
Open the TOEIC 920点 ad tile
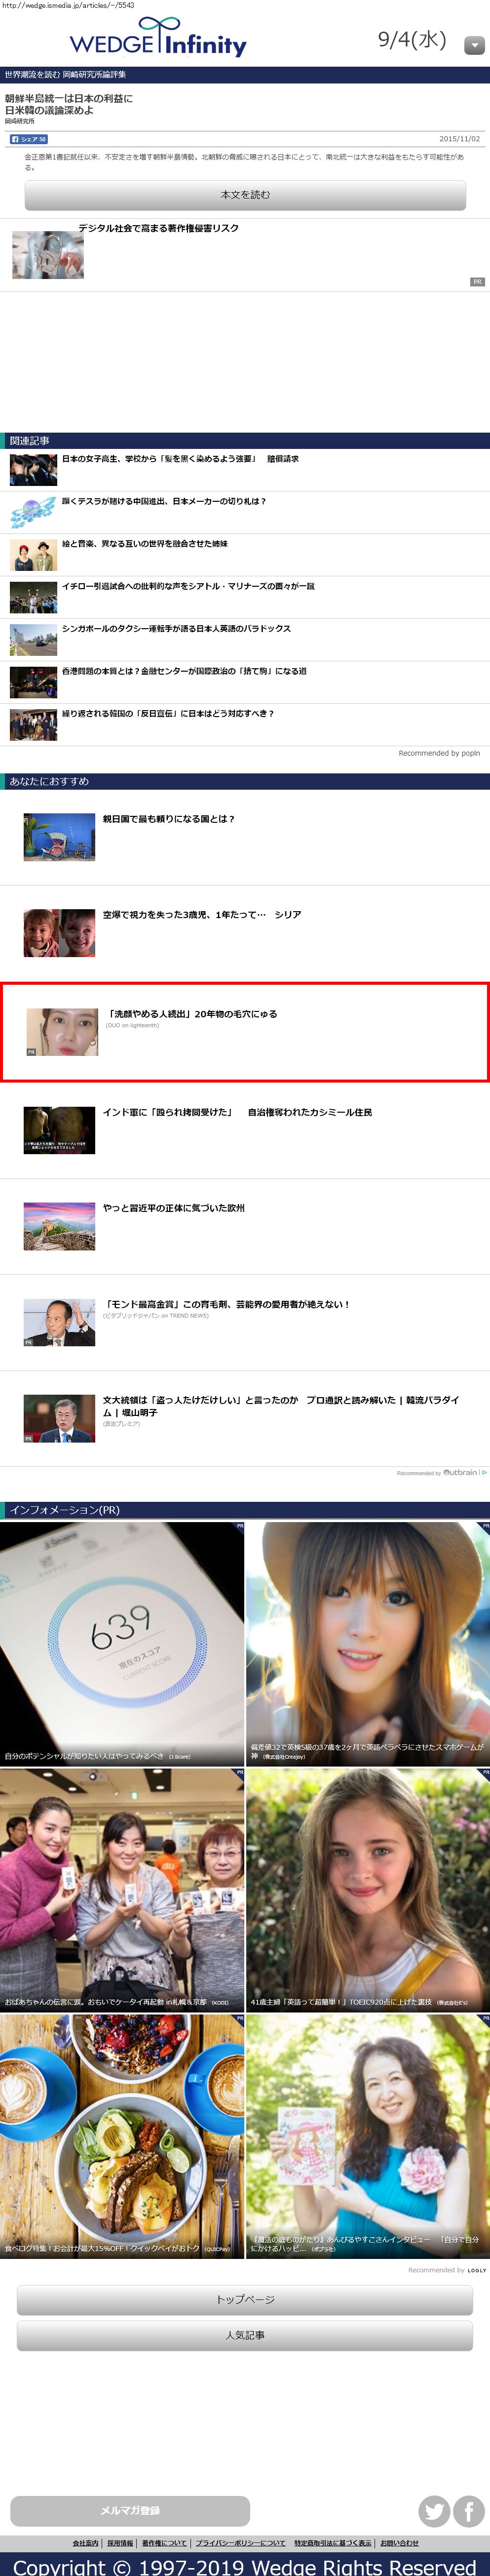[x=368, y=1889]
